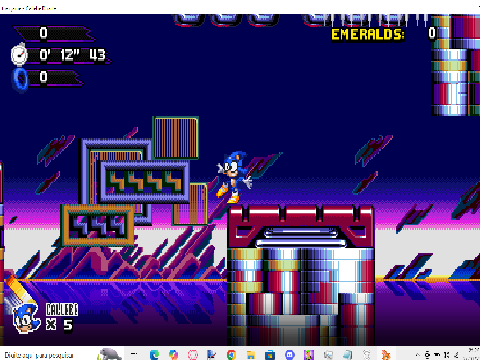Click the Sonic character sprite
Image resolution: width=480 pixels, height=360 pixels.
click(234, 177)
